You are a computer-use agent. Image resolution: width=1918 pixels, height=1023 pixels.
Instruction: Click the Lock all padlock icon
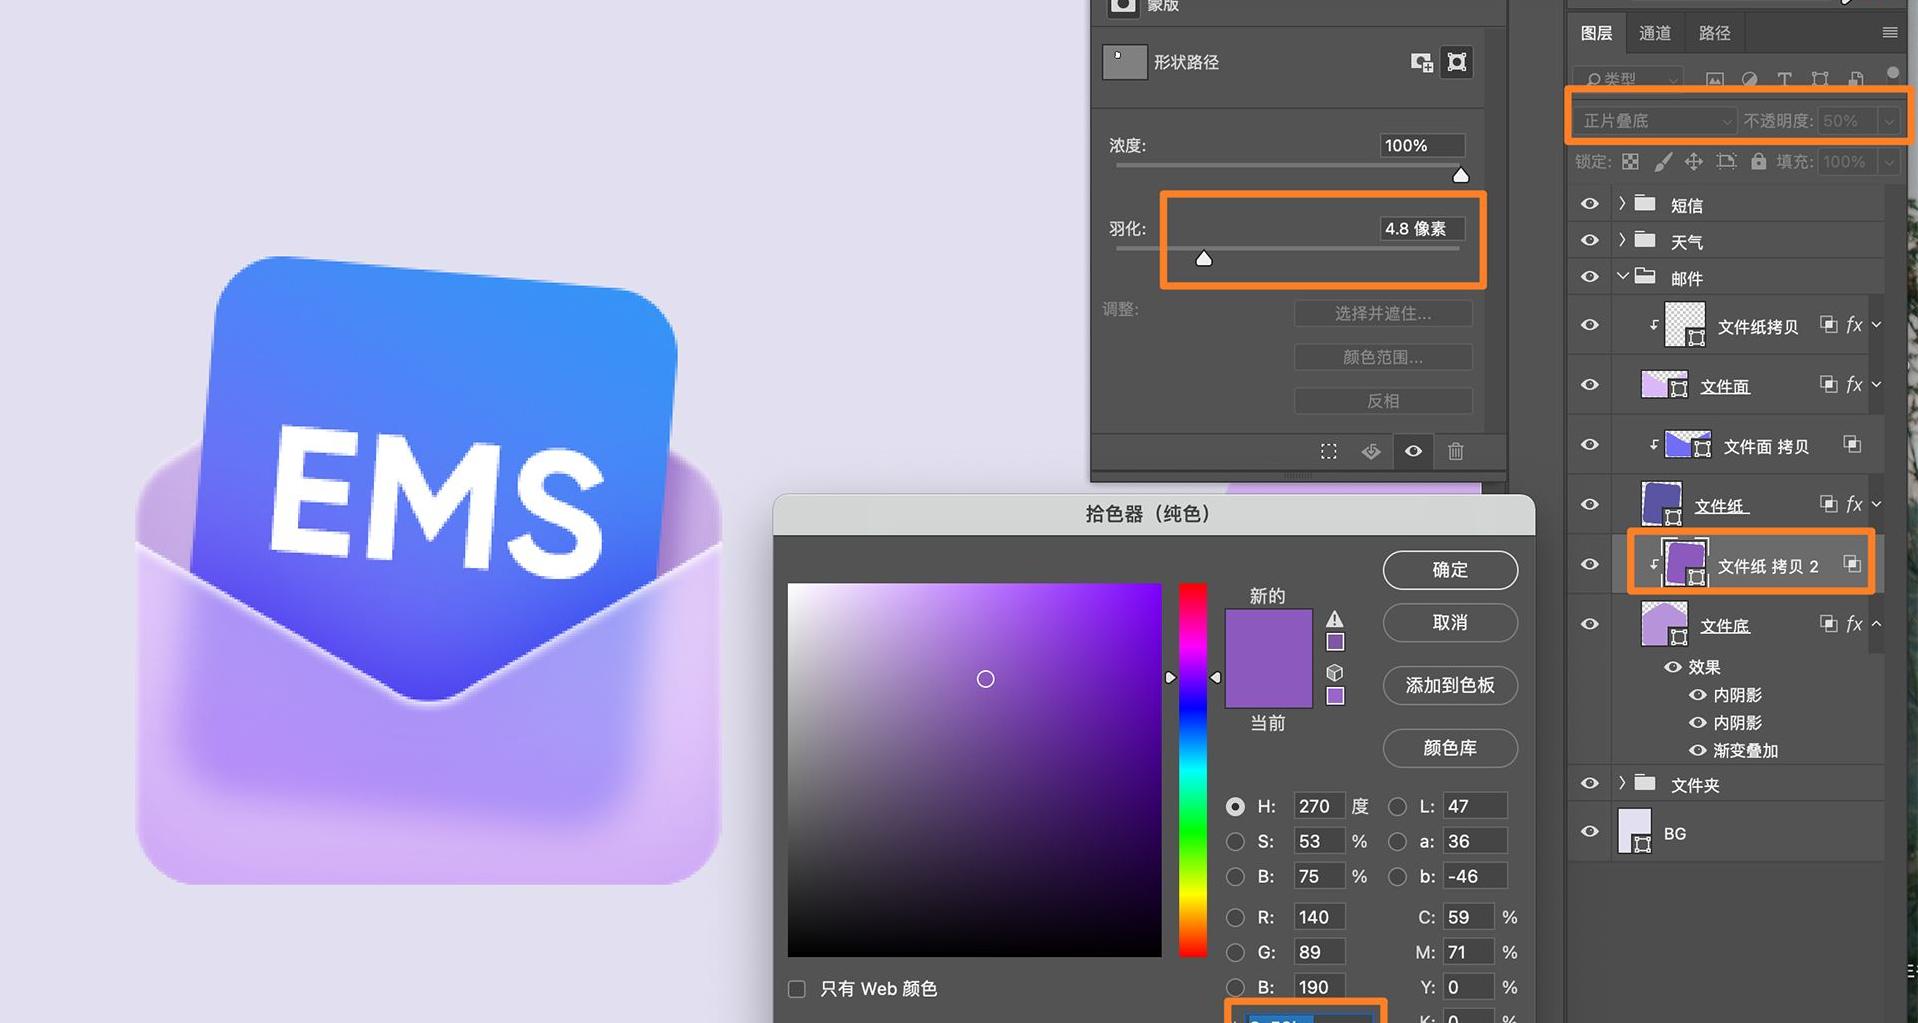pos(1759,162)
